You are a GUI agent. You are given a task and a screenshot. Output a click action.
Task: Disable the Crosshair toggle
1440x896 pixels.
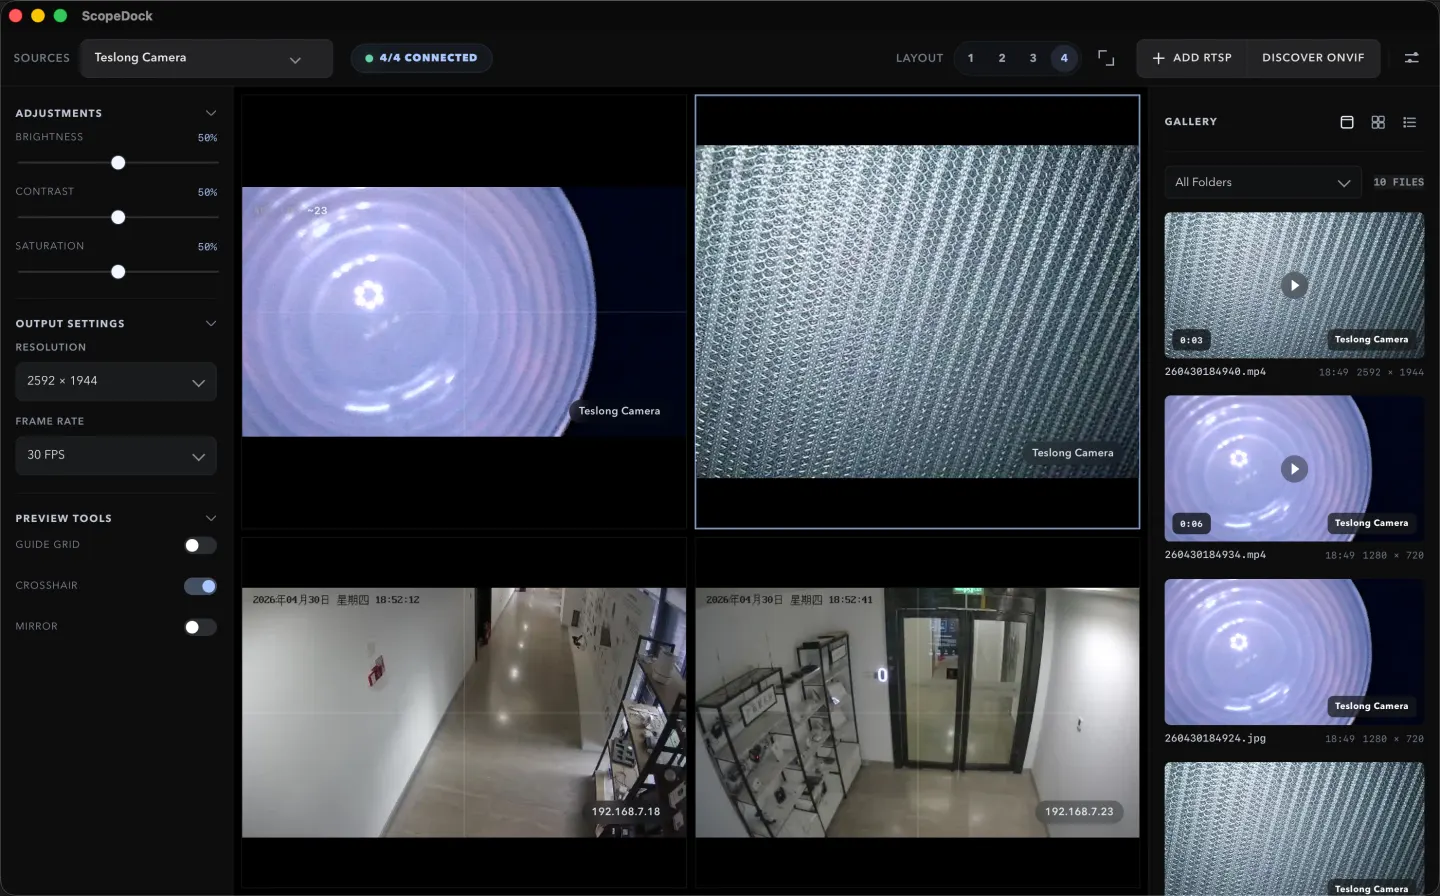pos(200,586)
